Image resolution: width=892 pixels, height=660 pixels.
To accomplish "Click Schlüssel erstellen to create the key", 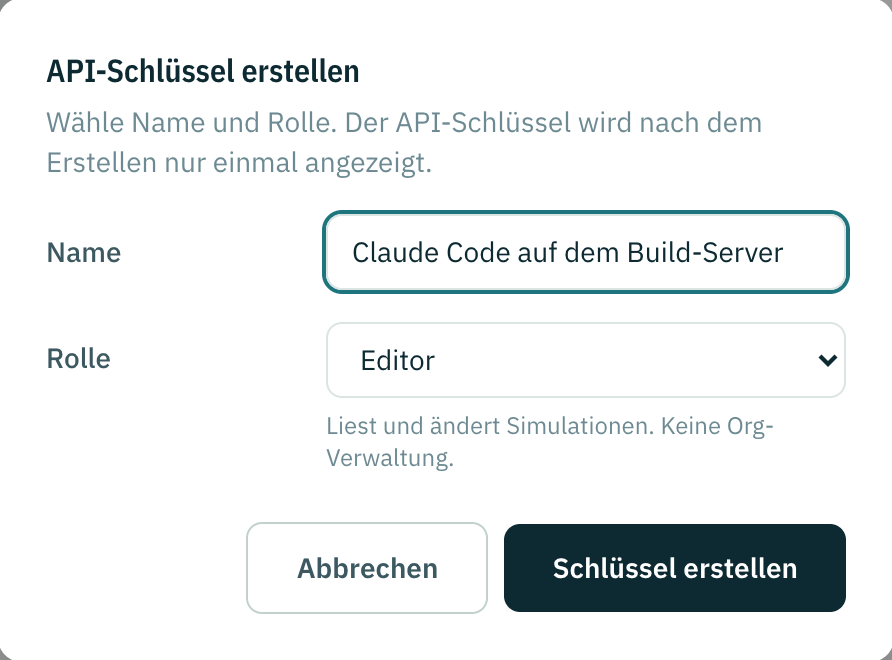I will click(x=675, y=568).
